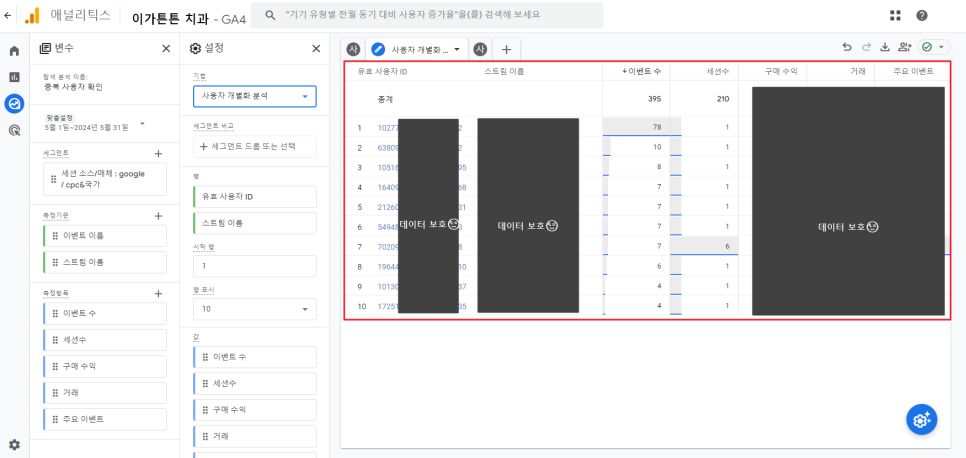This screenshot has height=458, width=966.
Task: Add a new segment with plus icon
Action: pos(158,153)
